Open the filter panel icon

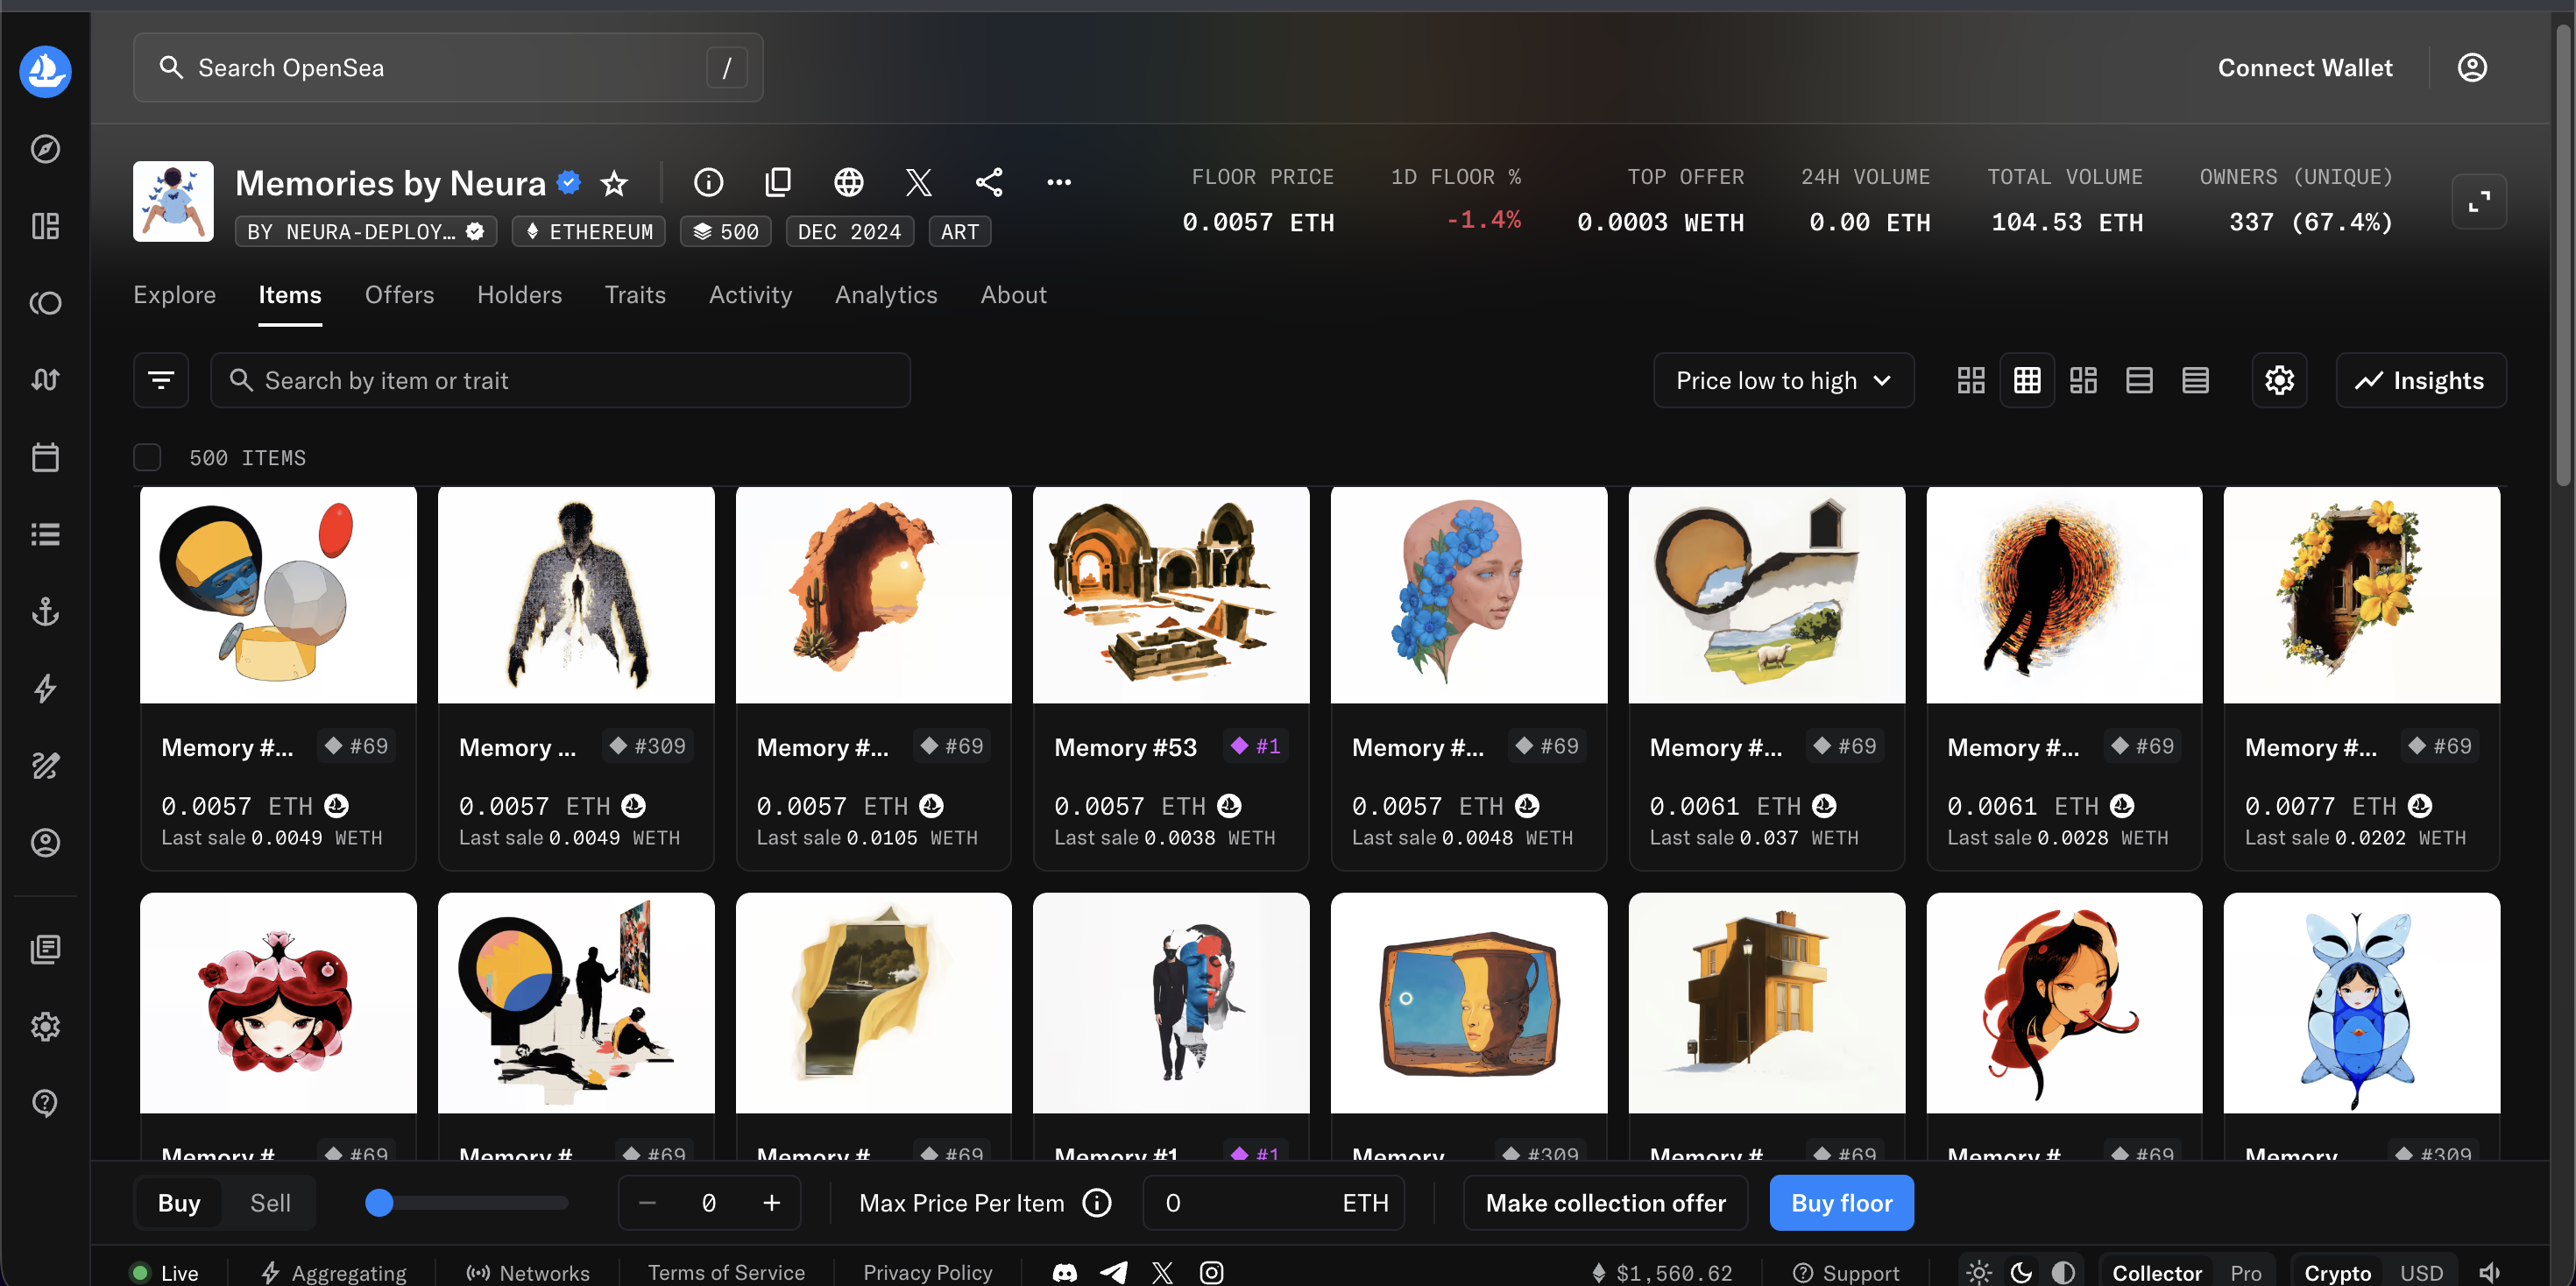pos(161,380)
